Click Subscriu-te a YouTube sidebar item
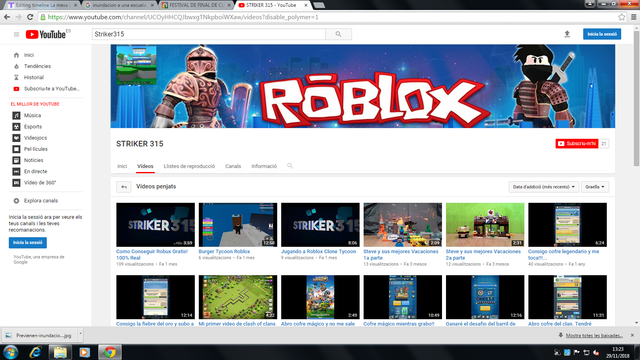Image resolution: width=640 pixels, height=360 pixels. click(51, 89)
